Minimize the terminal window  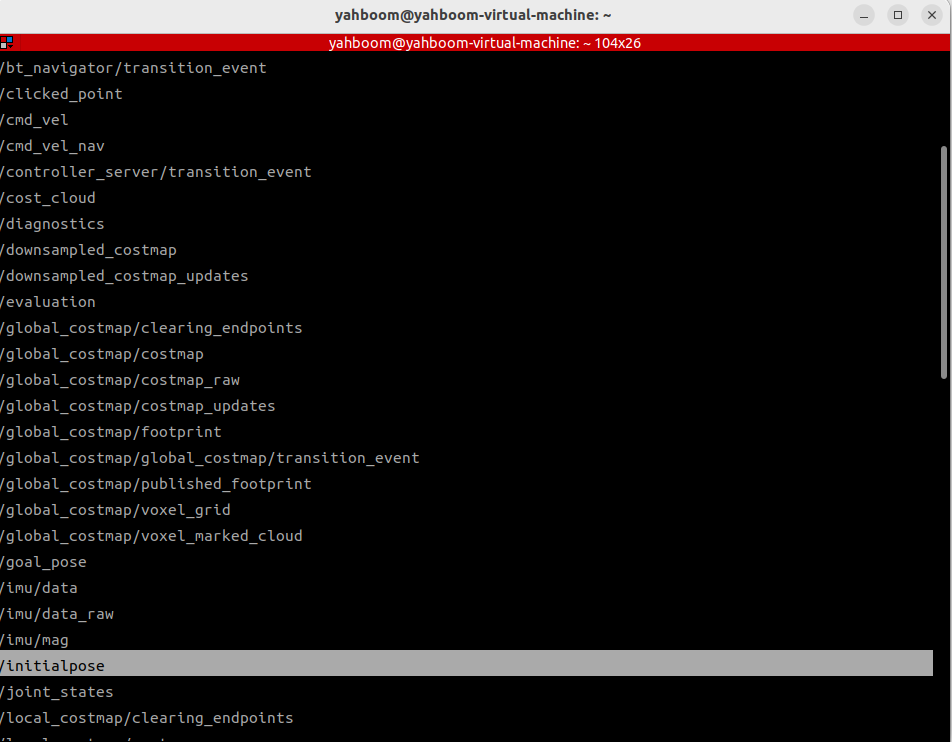(864, 15)
